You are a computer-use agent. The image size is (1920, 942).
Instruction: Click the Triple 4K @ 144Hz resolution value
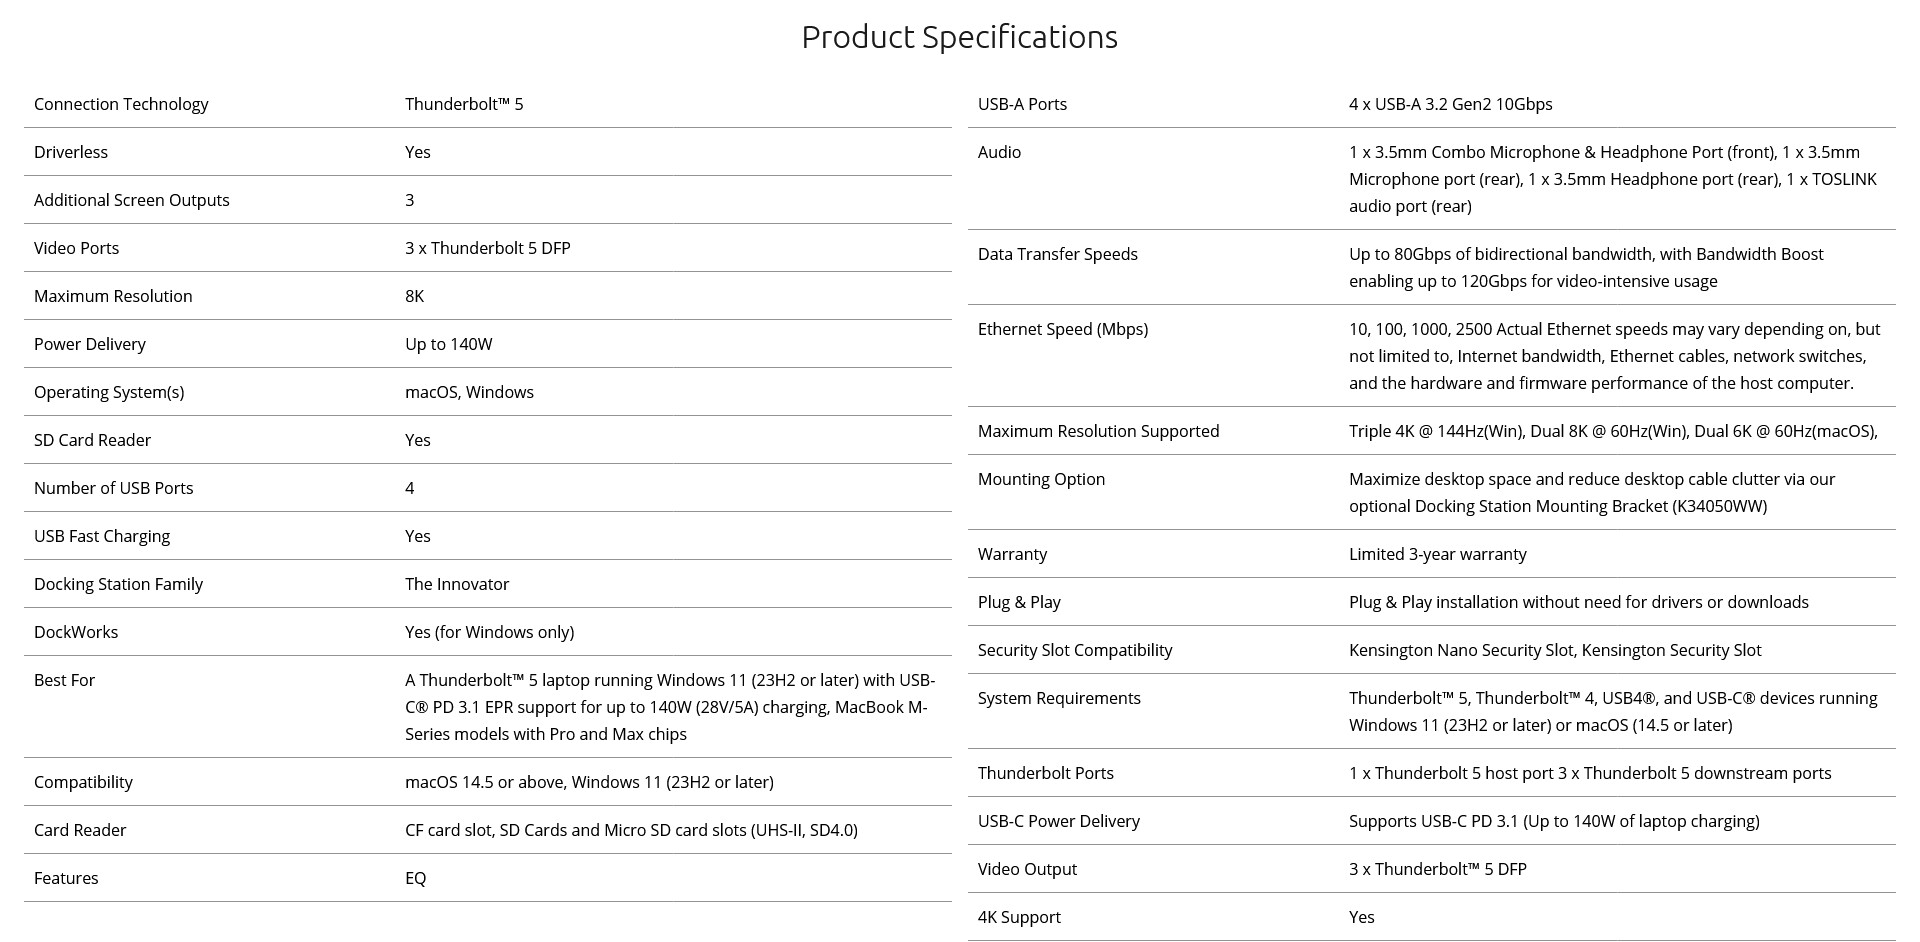pos(1613,431)
